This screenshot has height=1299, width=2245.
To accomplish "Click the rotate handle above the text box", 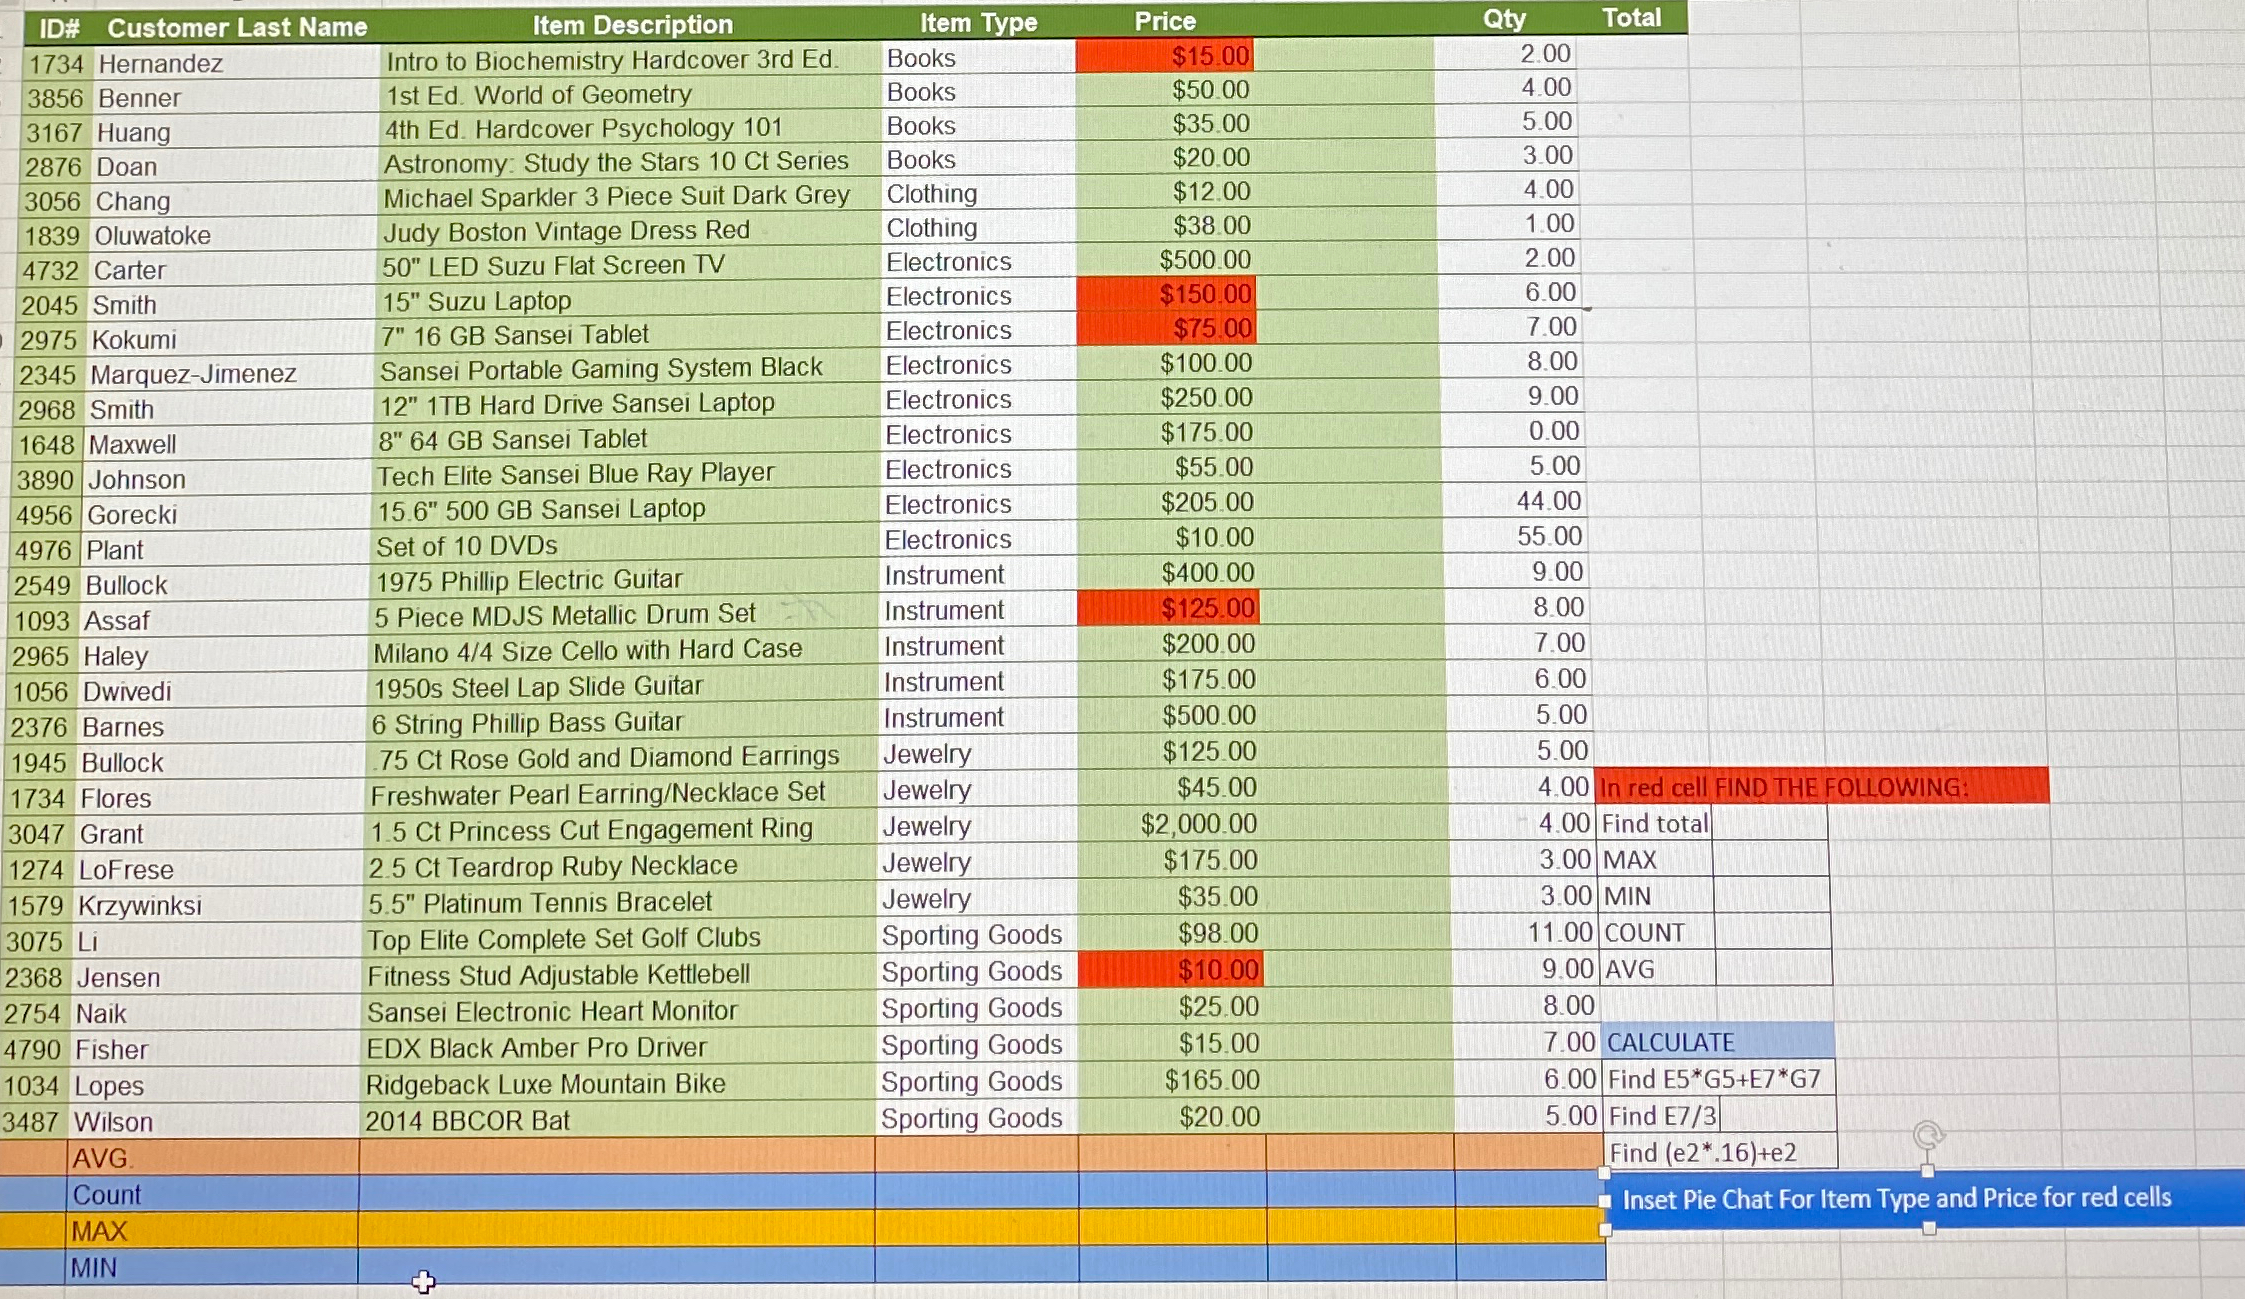I will (x=1927, y=1135).
